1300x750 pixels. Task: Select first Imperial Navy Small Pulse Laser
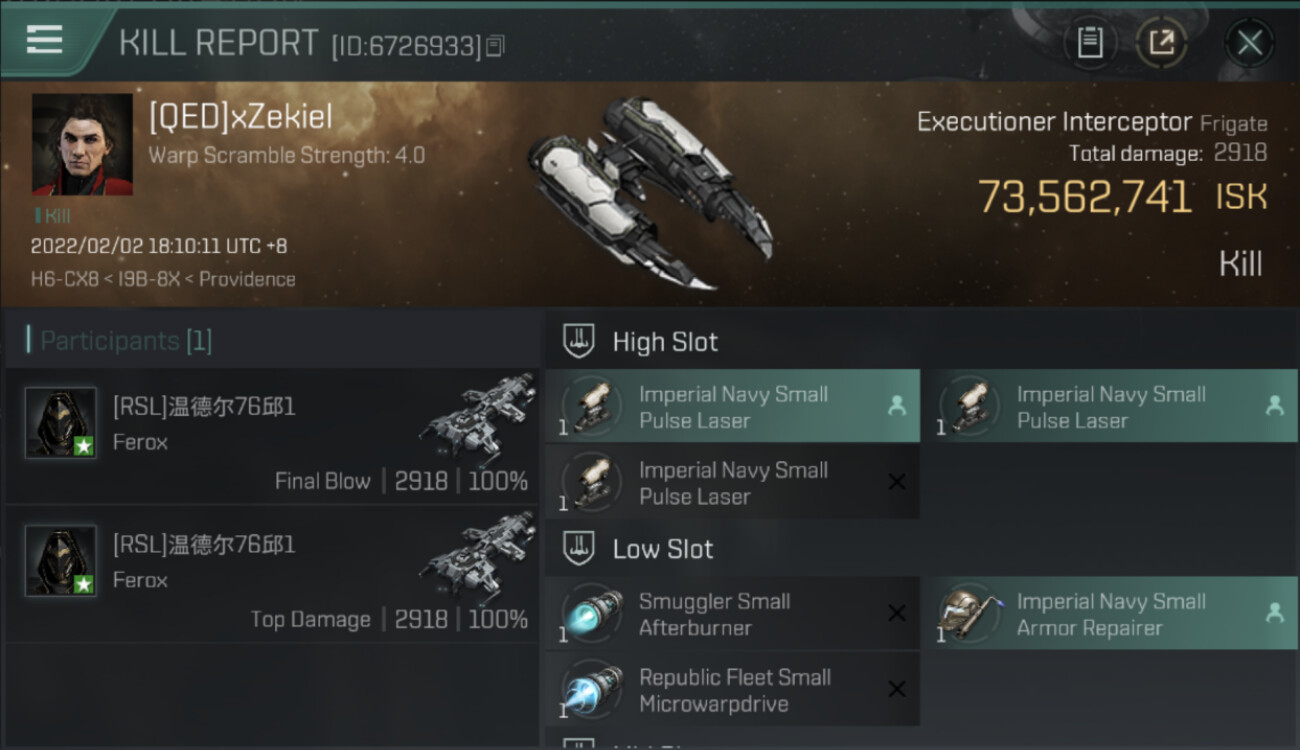pos(732,407)
